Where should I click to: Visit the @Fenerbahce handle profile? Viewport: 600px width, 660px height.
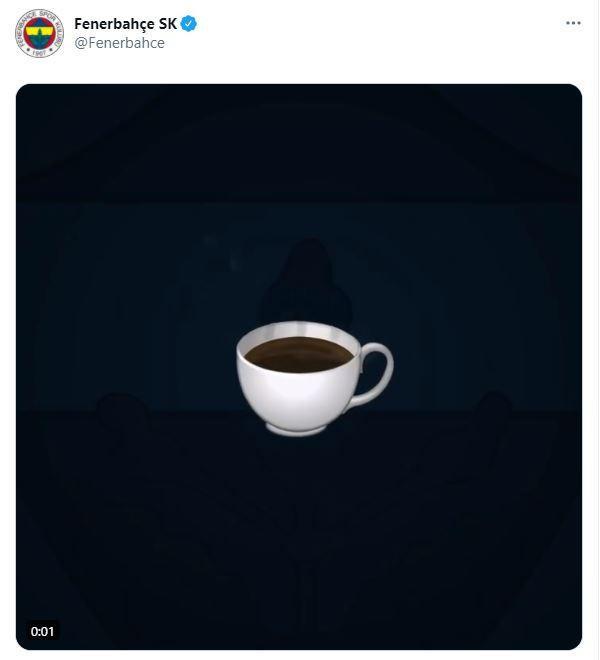[x=120, y=43]
